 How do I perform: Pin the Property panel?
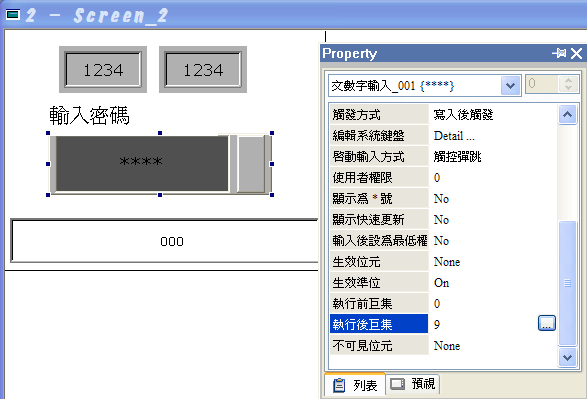click(x=559, y=54)
